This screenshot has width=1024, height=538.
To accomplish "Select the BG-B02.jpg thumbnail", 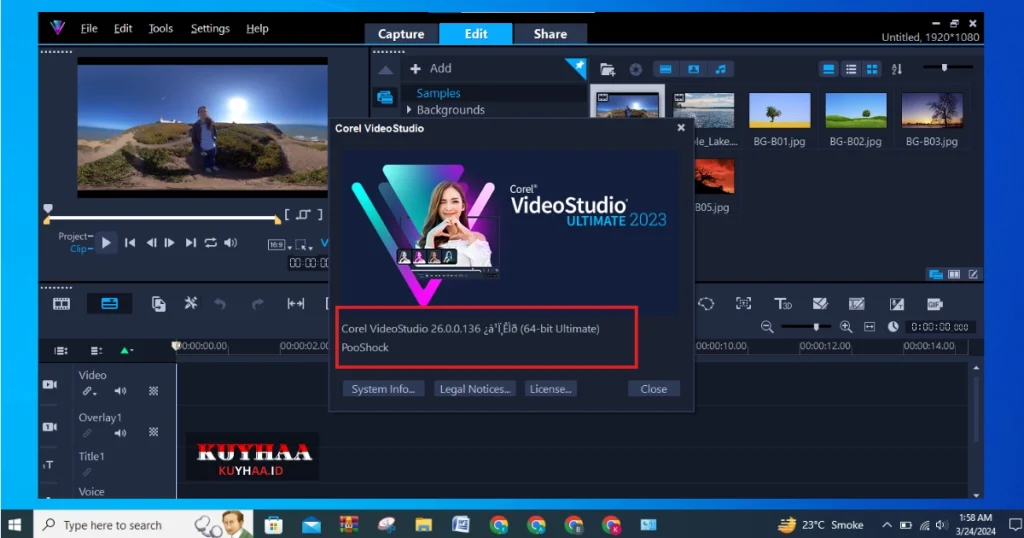I will point(856,110).
